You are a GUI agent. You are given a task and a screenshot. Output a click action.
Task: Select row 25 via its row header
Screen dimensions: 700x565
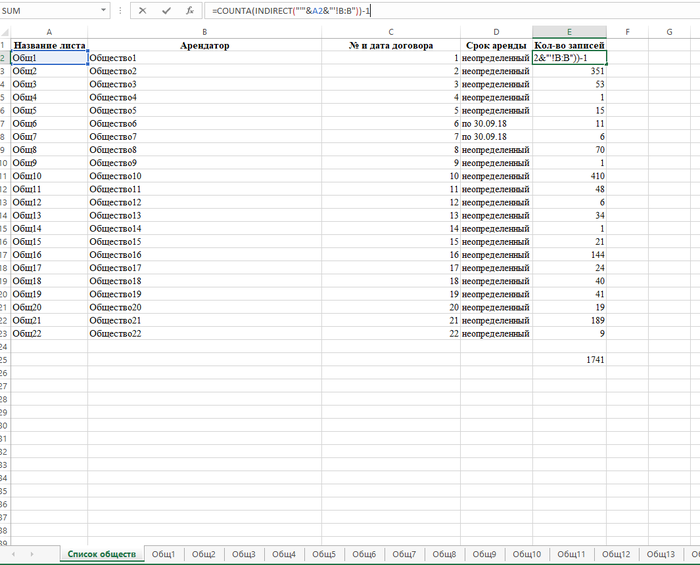4,360
